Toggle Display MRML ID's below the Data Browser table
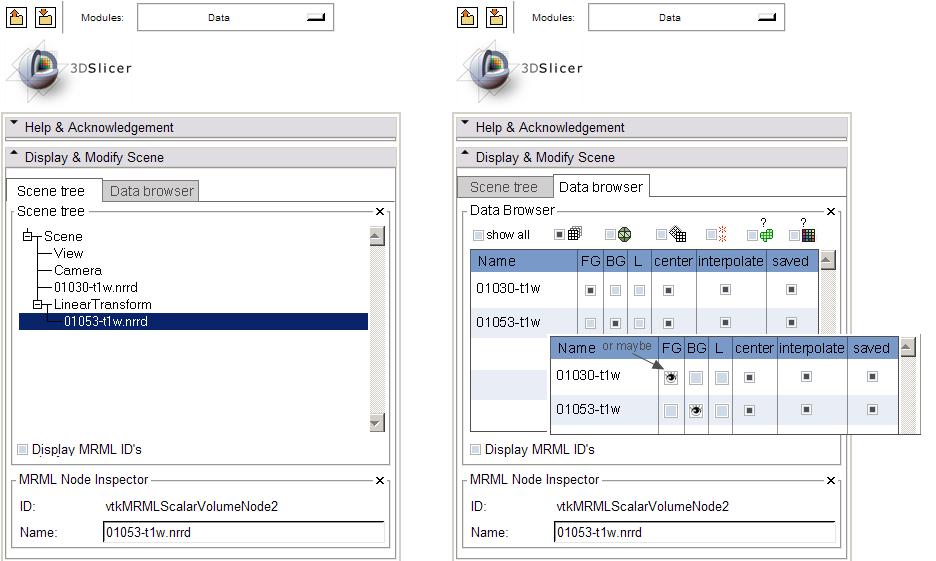This screenshot has height=561, width=936. pyautogui.click(x=476, y=450)
